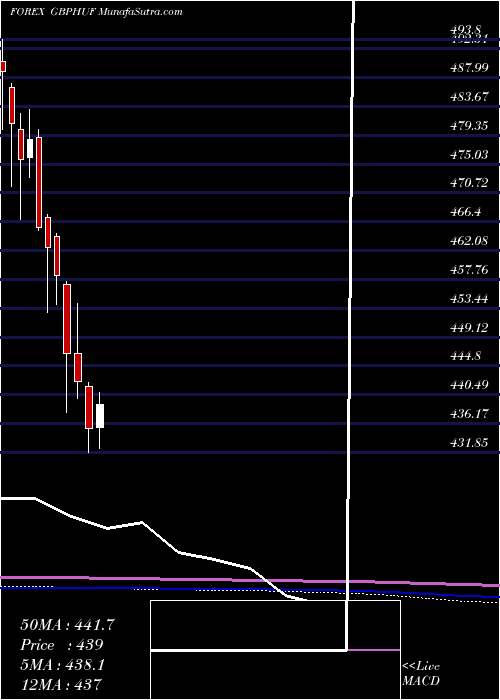
Task: Click the 5MA : 438.1 readout
Action: coord(62,665)
